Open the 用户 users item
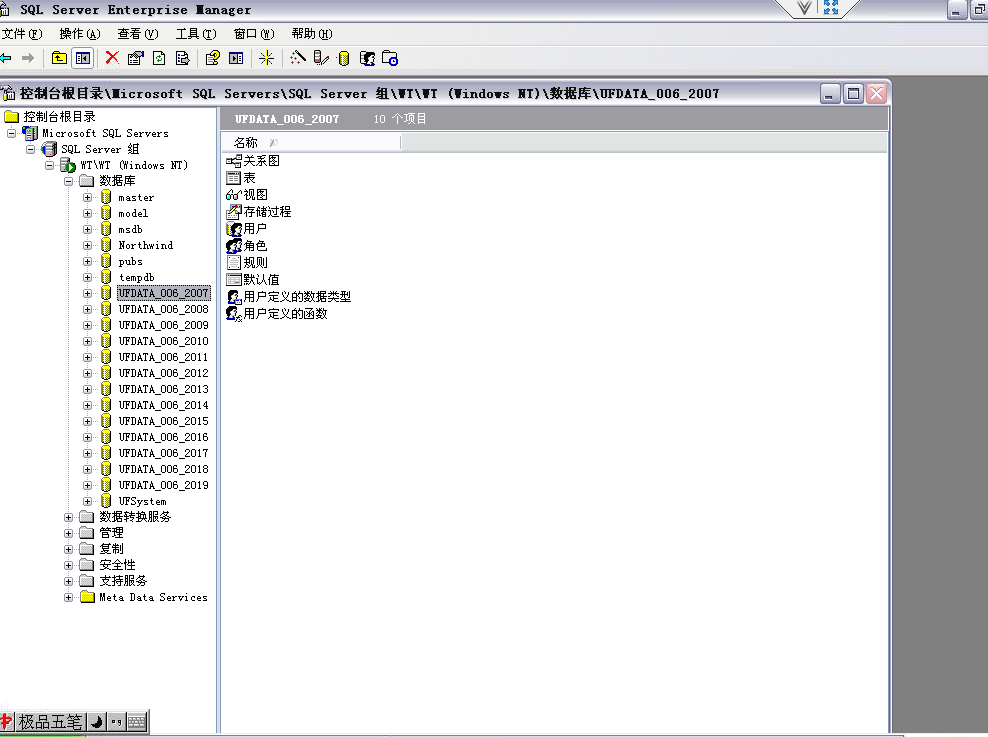The height and width of the screenshot is (737, 988). (x=247, y=229)
